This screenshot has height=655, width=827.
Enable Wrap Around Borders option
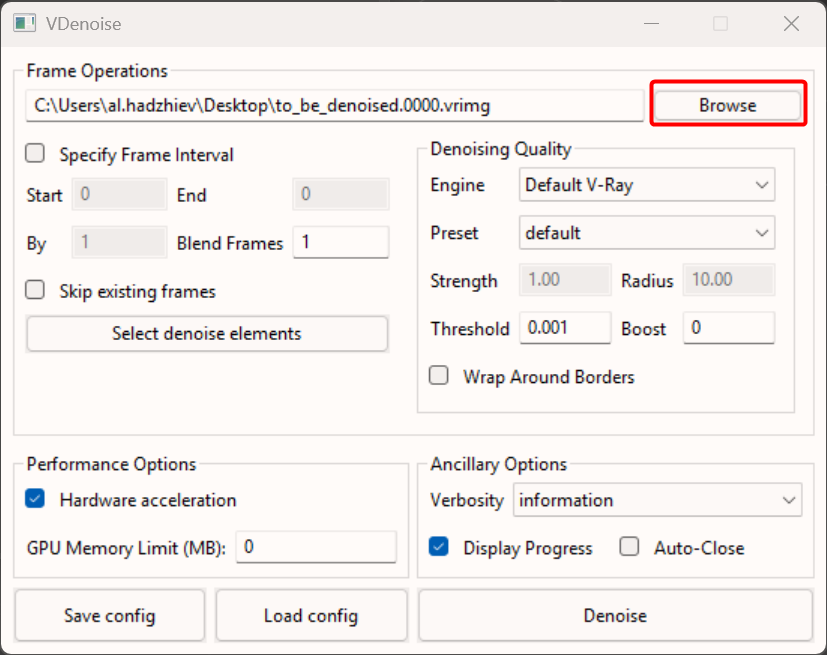pos(439,377)
